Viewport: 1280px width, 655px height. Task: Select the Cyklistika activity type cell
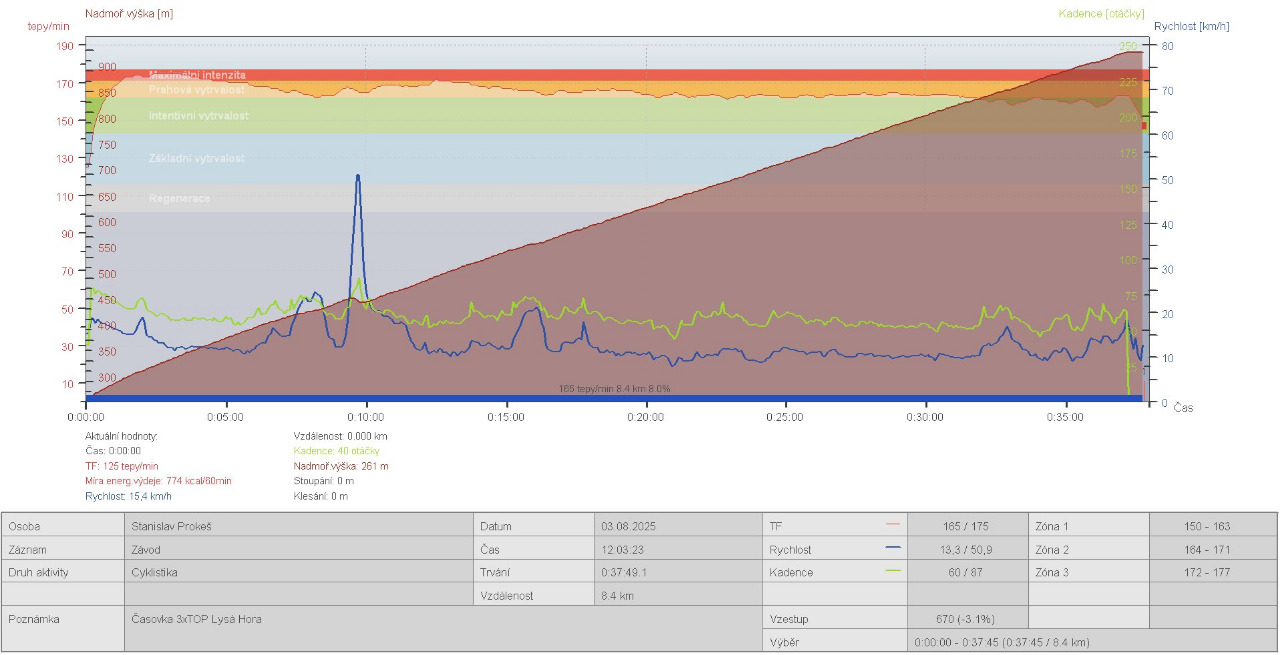pyautogui.click(x=157, y=573)
